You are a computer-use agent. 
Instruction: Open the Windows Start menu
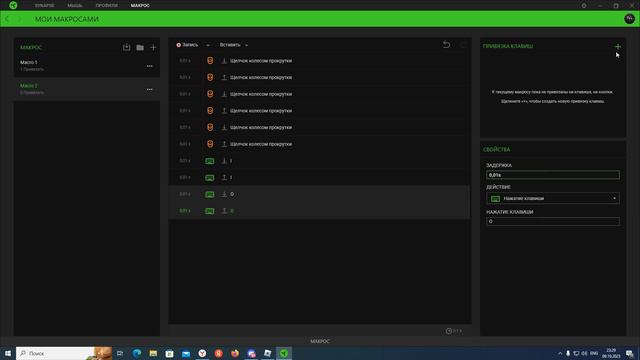pyautogui.click(x=7, y=353)
